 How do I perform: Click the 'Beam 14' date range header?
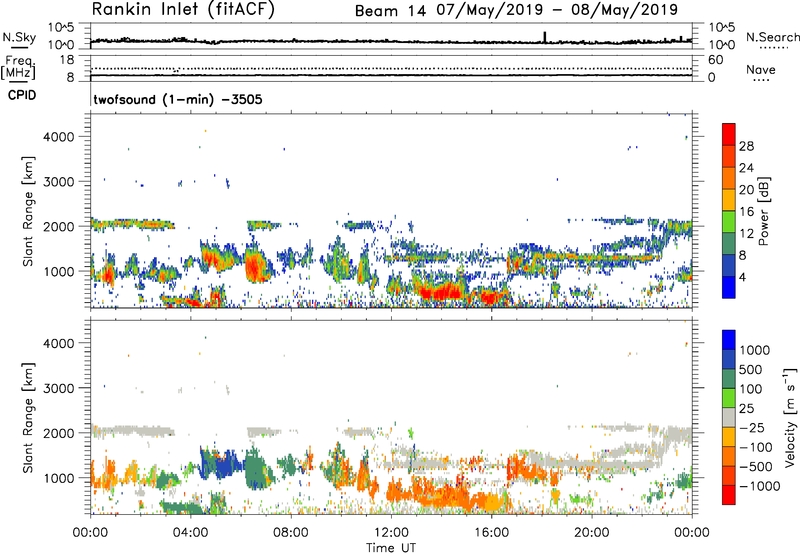coord(516,10)
